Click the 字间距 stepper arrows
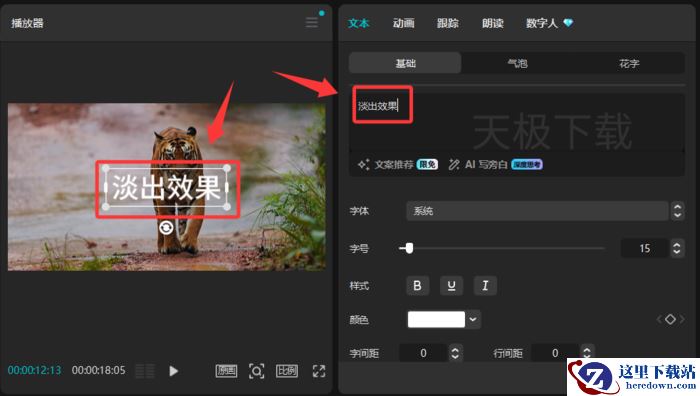Image resolution: width=700 pixels, height=396 pixels. pyautogui.click(x=455, y=353)
